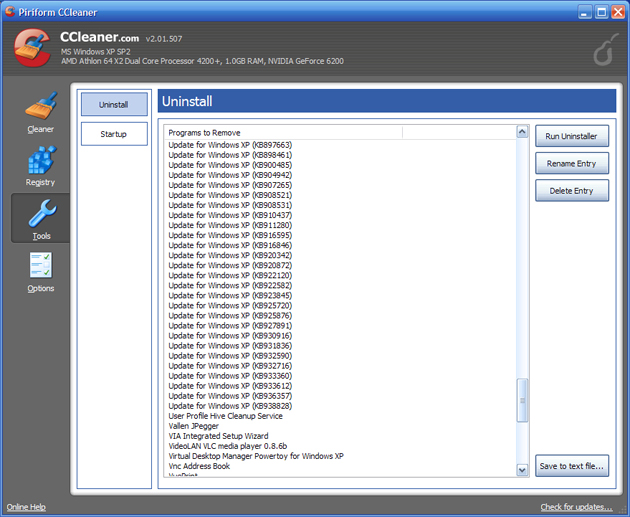630x517 pixels.
Task: Select Update for Windows XP (KB932590)
Action: (230, 356)
